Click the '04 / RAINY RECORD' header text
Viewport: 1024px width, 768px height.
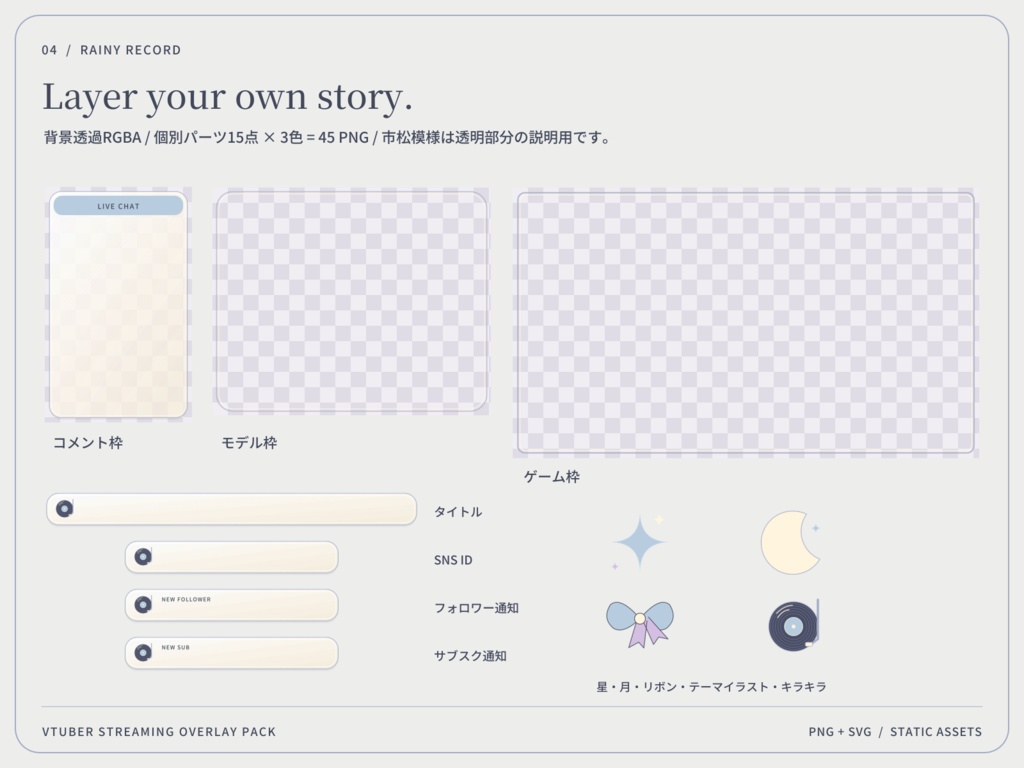[x=111, y=50]
